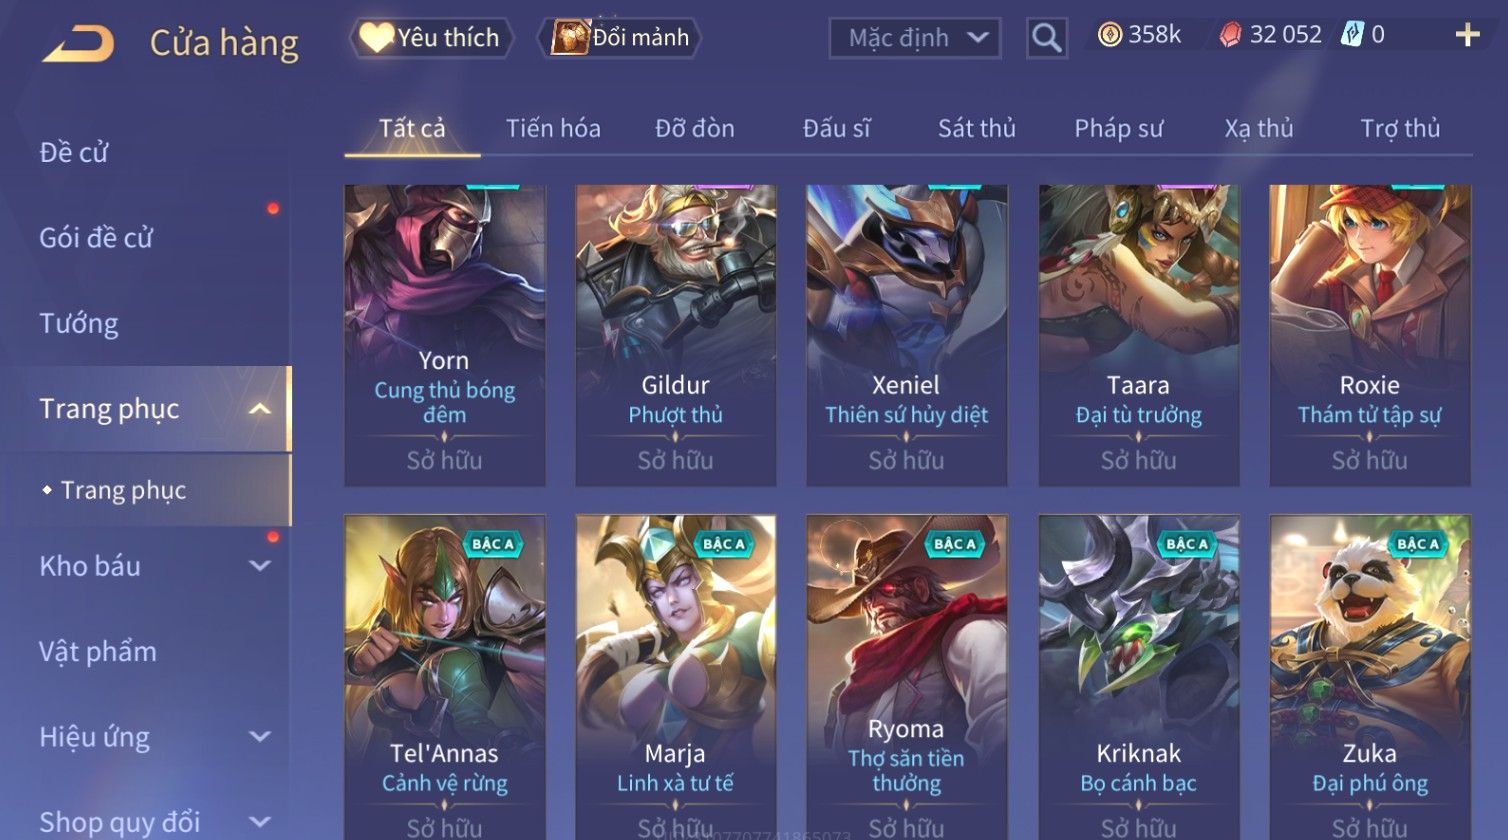Switch to the Sát thủ tab

[x=976, y=129]
